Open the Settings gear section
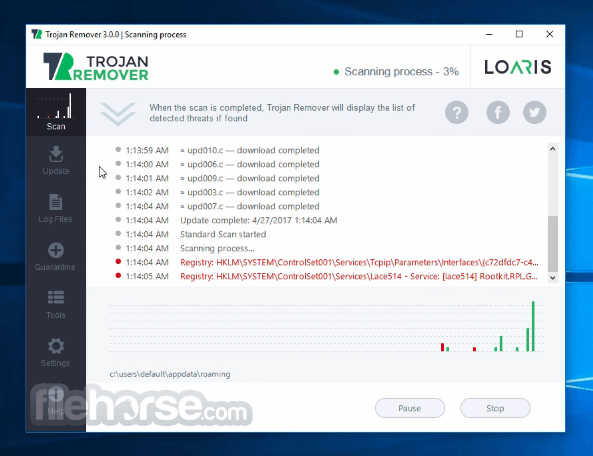Screen dimensions: 593x456 click(56, 352)
